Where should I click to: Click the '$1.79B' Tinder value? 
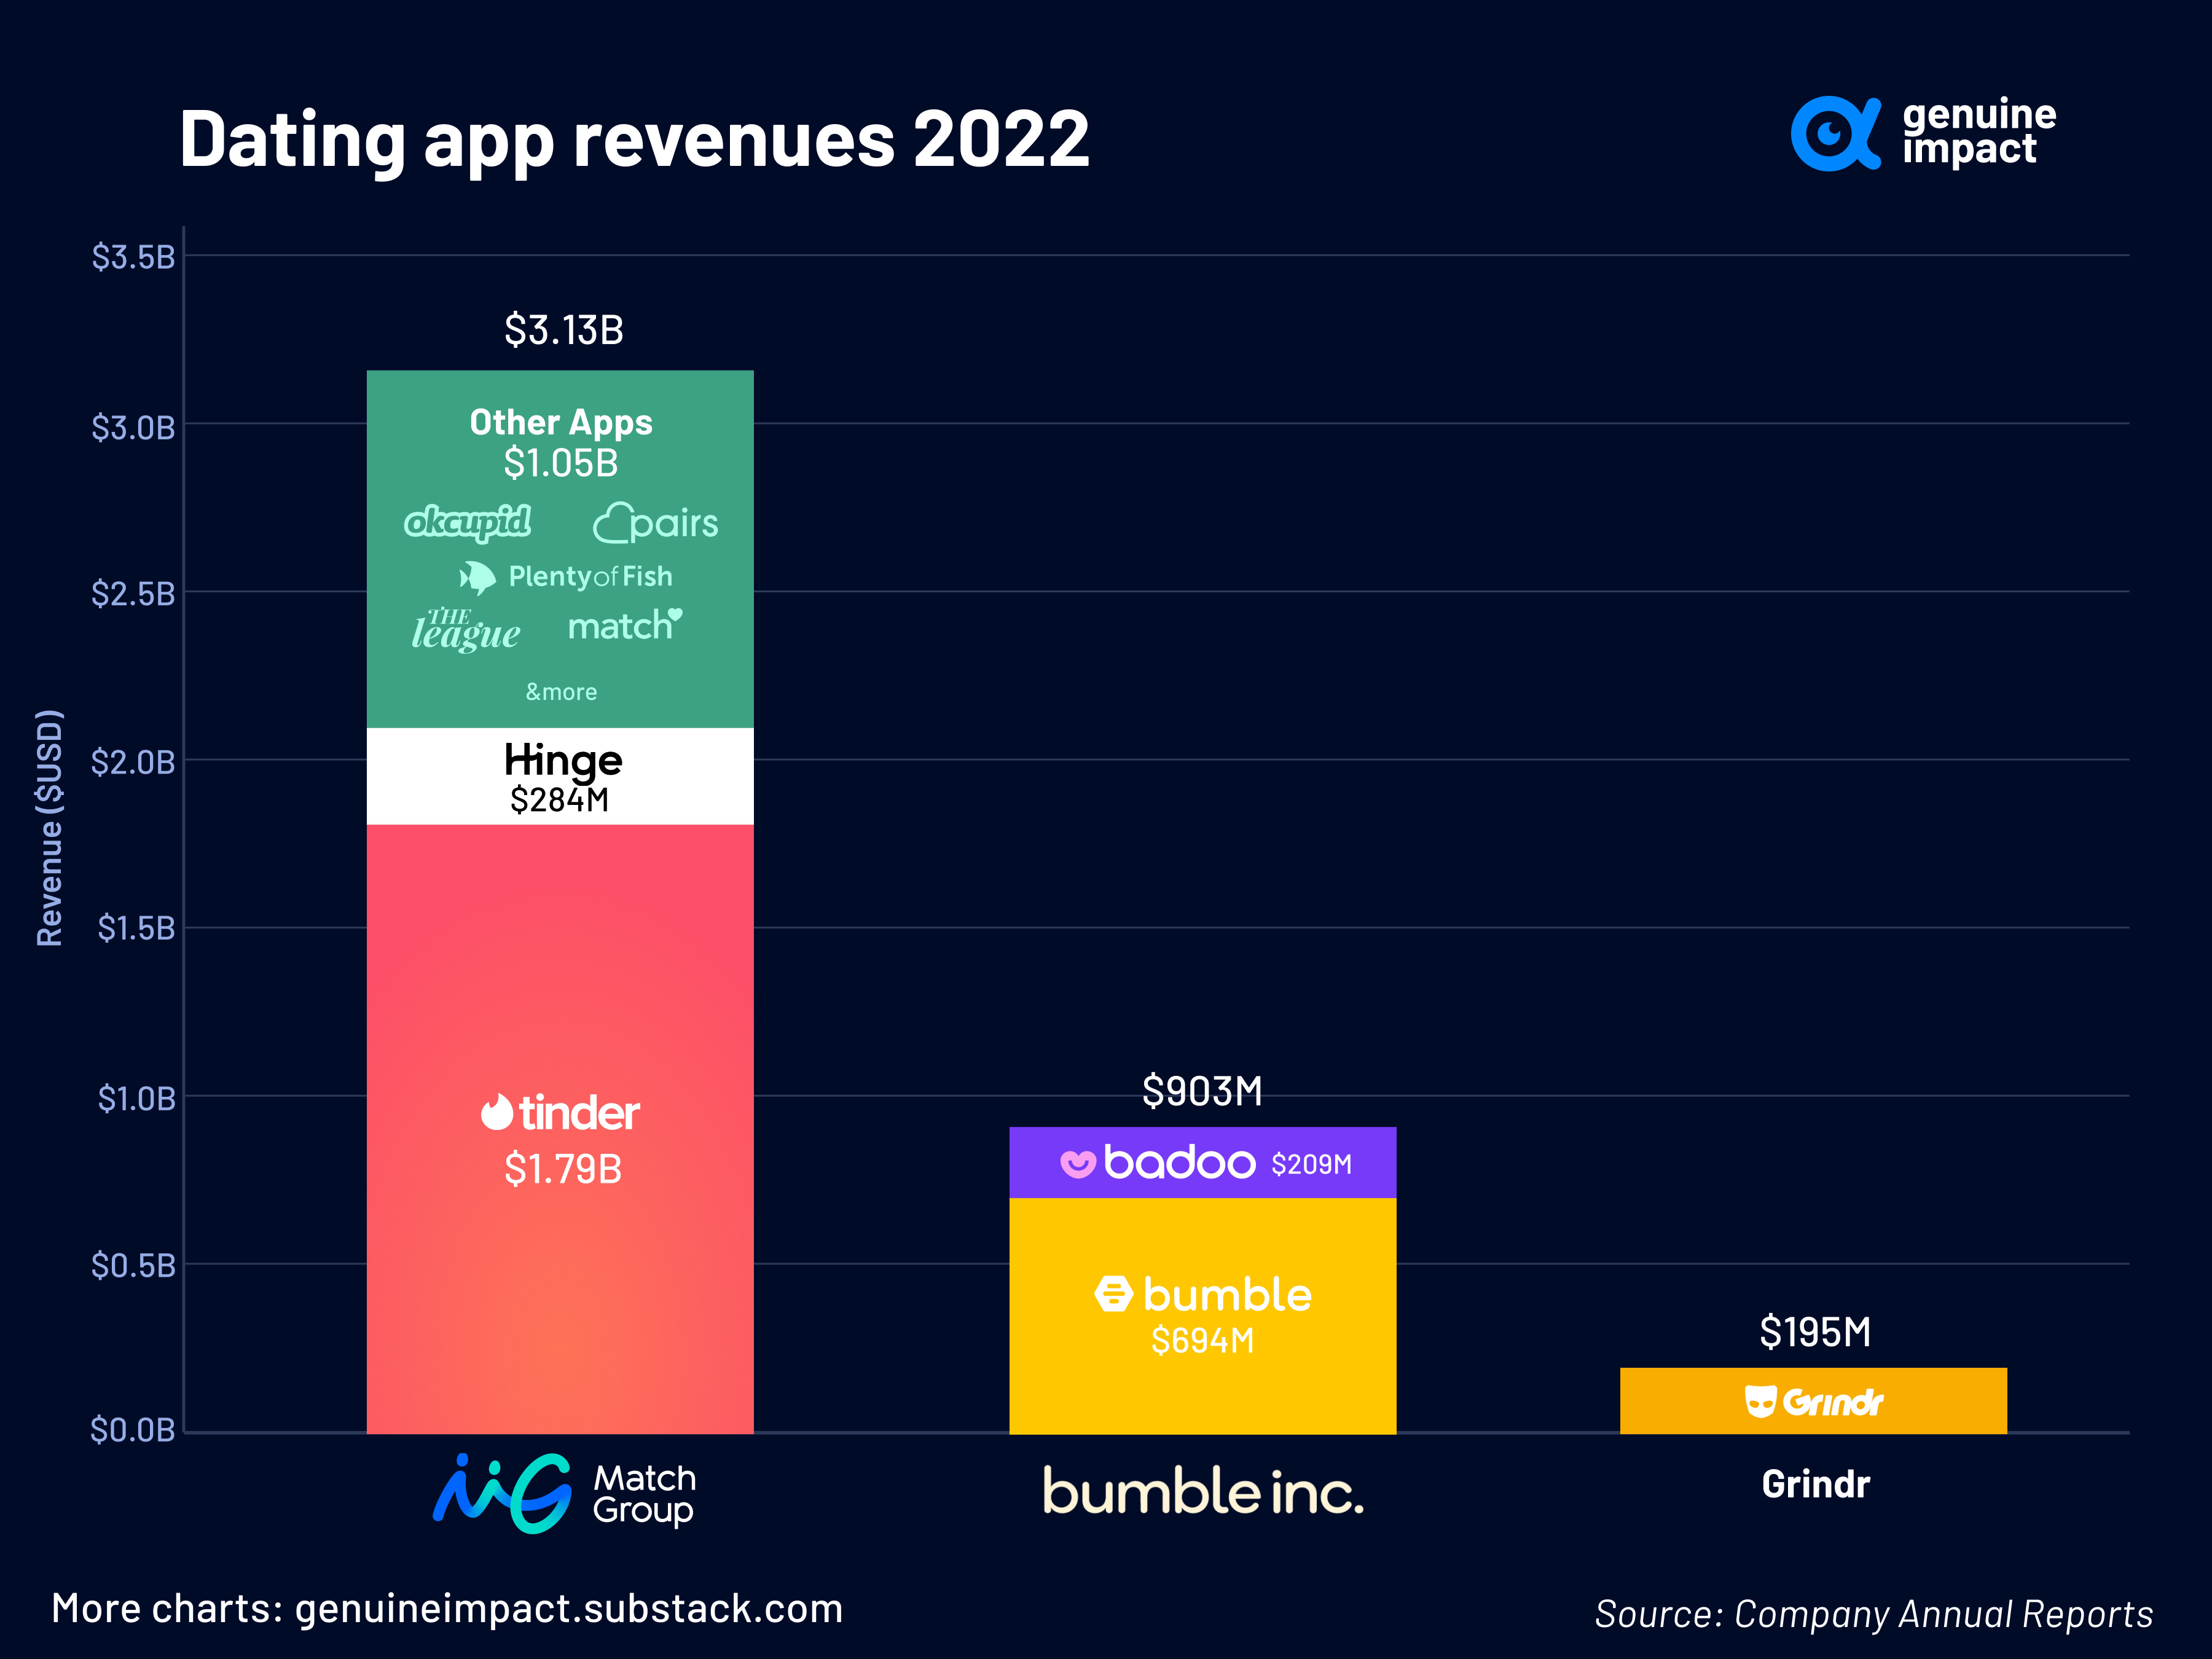[563, 1168]
